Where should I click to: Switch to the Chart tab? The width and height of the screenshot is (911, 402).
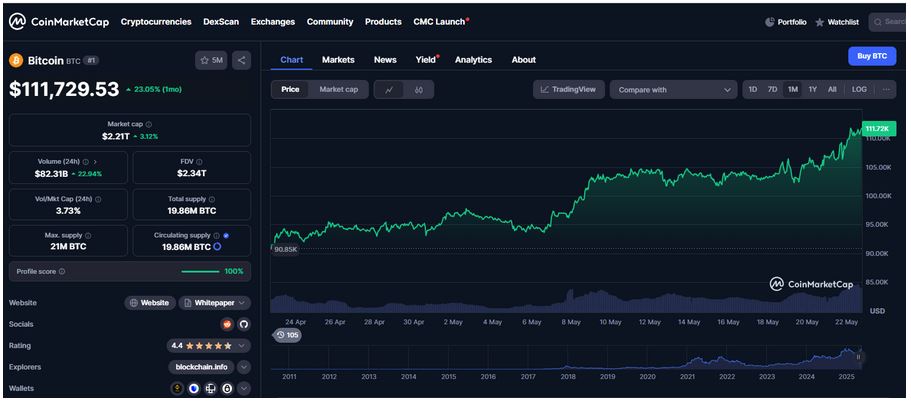point(292,60)
